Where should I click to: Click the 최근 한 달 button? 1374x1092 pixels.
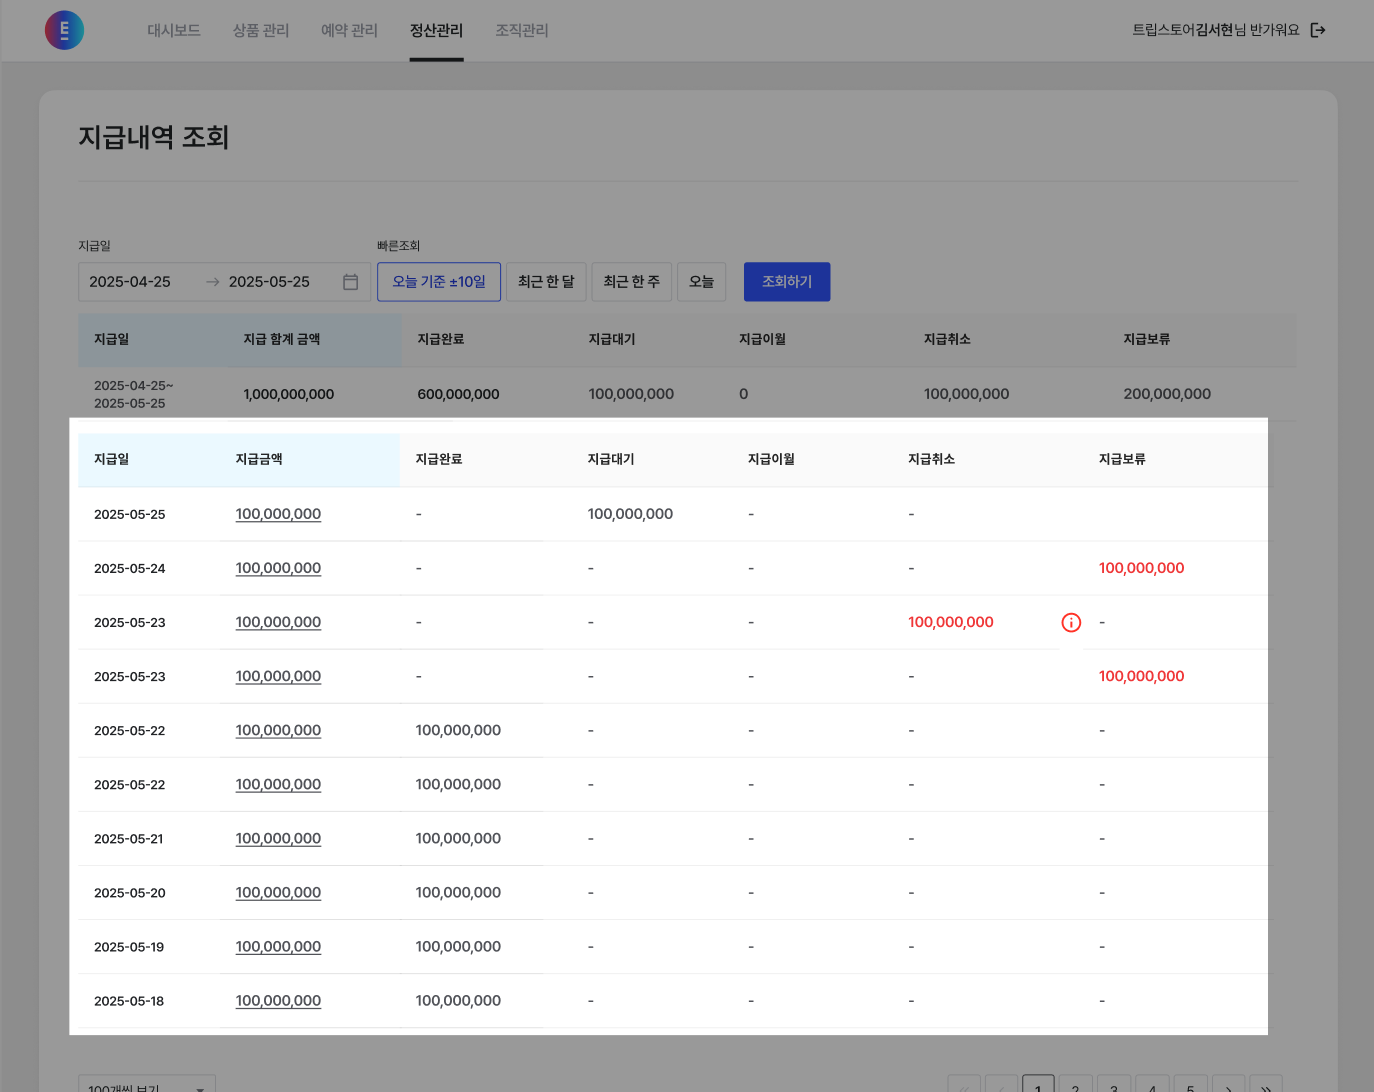pos(546,282)
